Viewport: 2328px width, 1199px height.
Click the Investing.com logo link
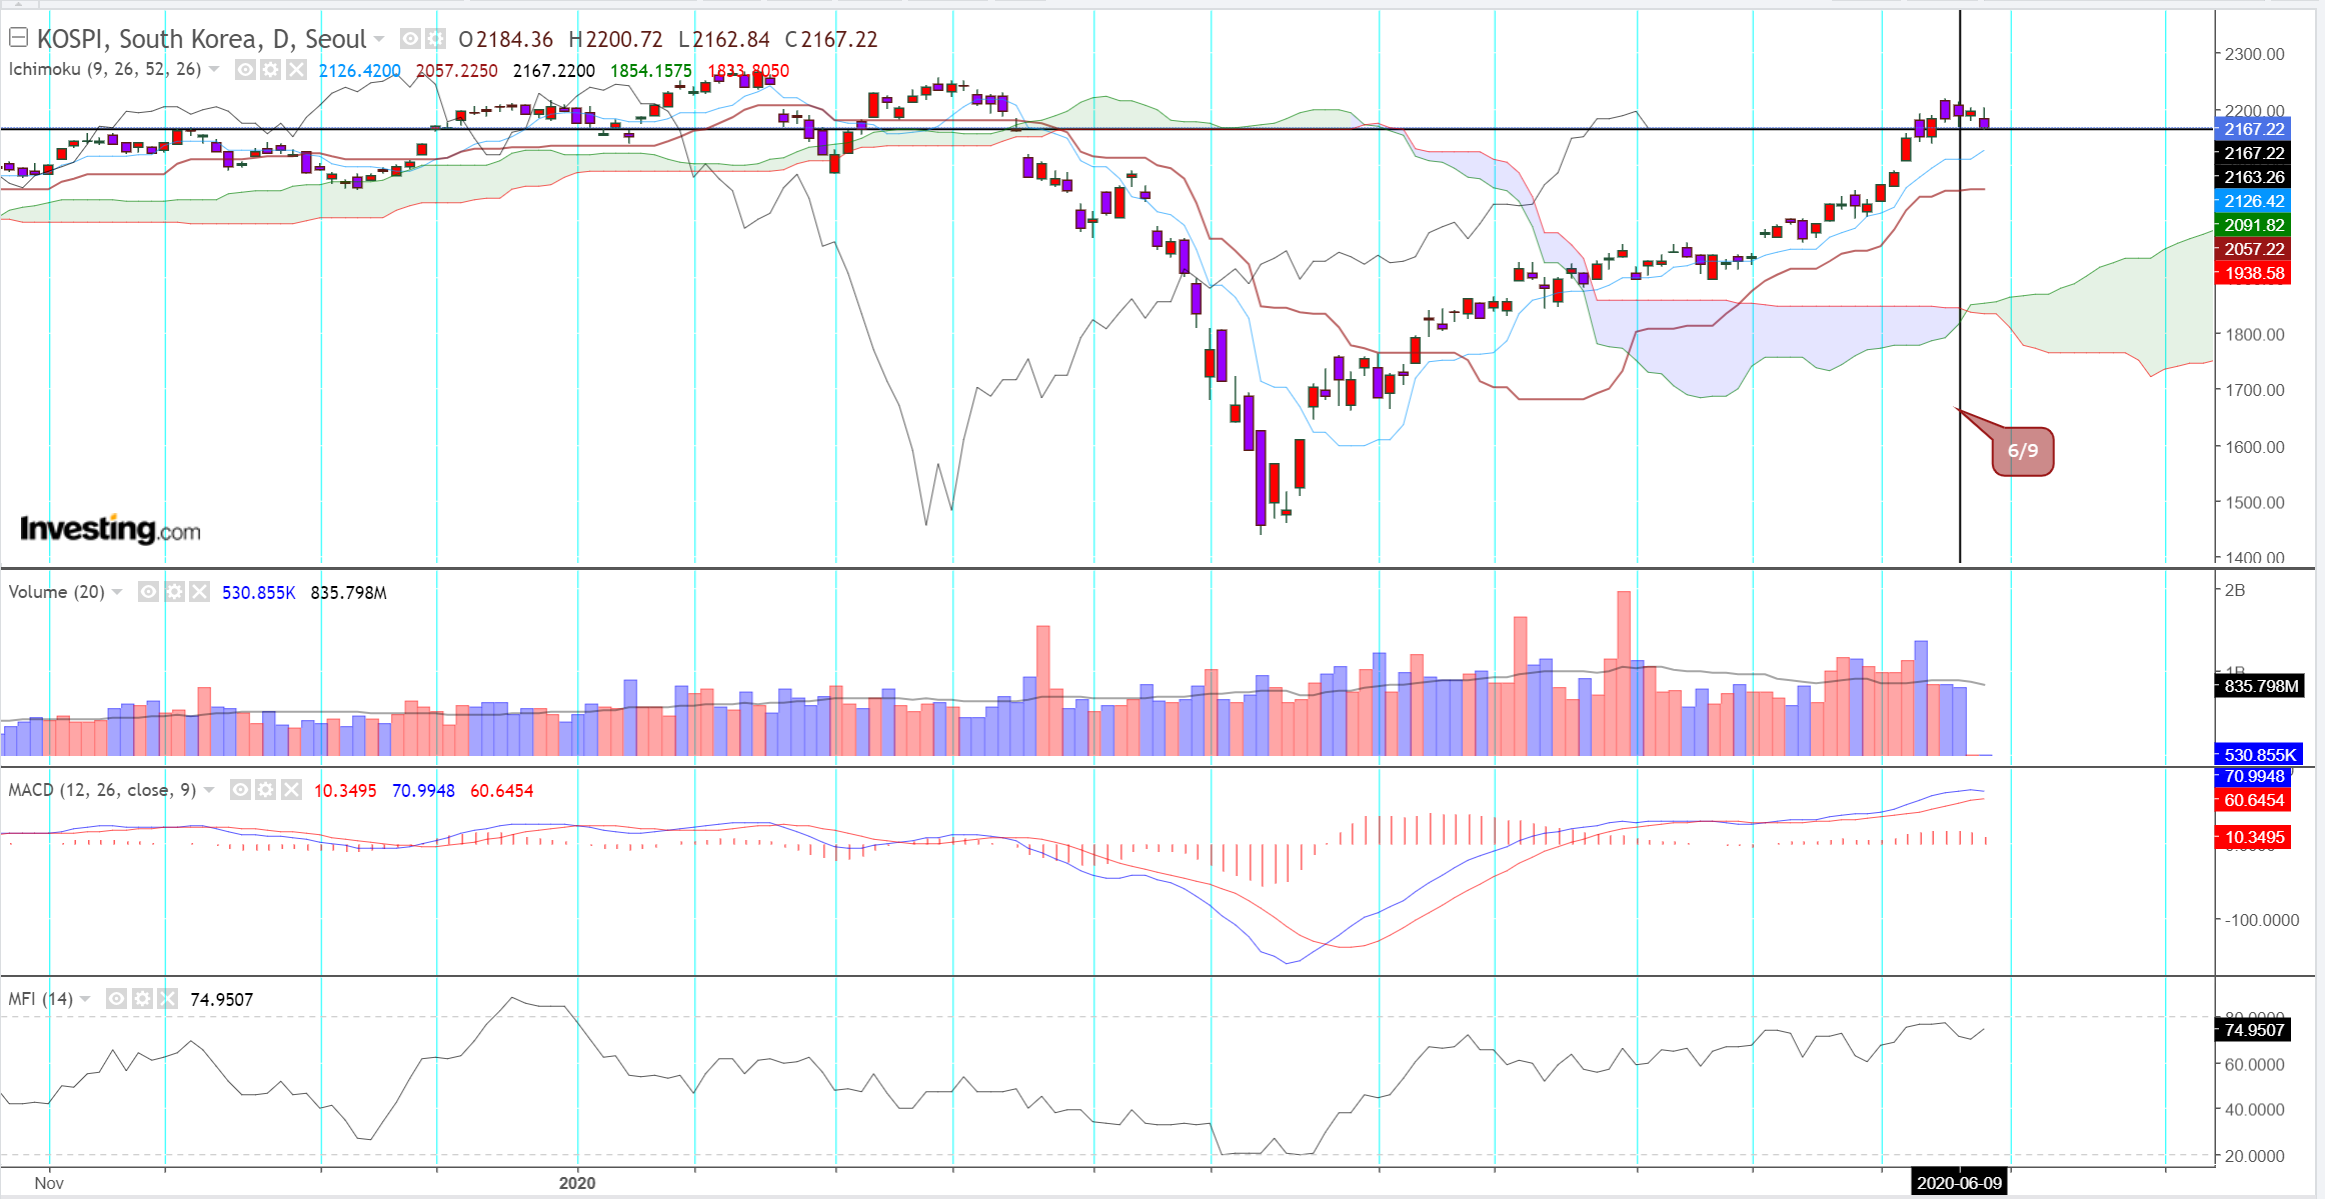coord(110,529)
